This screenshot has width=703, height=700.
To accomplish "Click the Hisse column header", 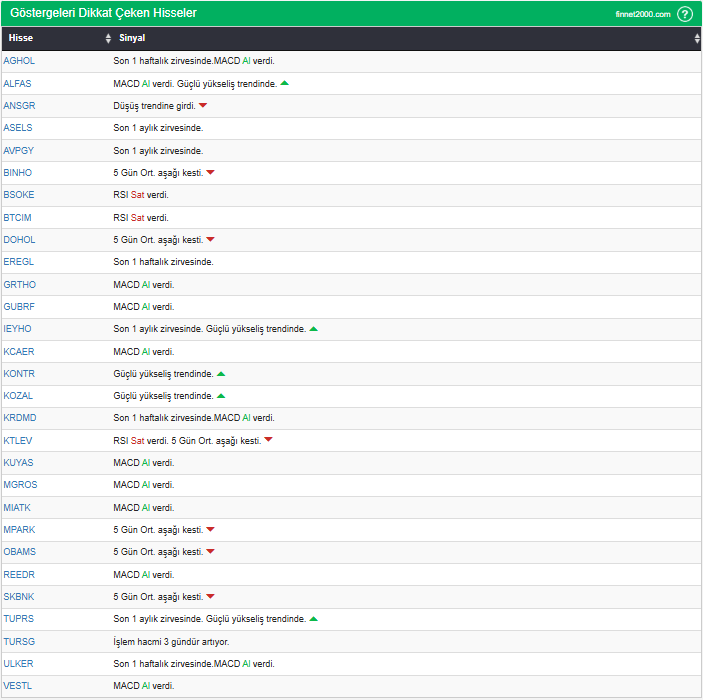I will 21,38.
